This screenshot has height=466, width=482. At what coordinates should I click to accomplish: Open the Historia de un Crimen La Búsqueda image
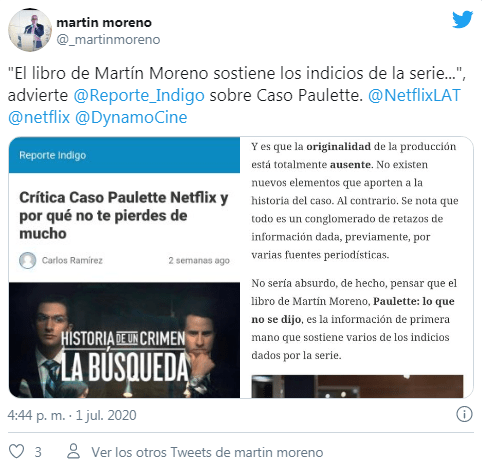pos(124,340)
